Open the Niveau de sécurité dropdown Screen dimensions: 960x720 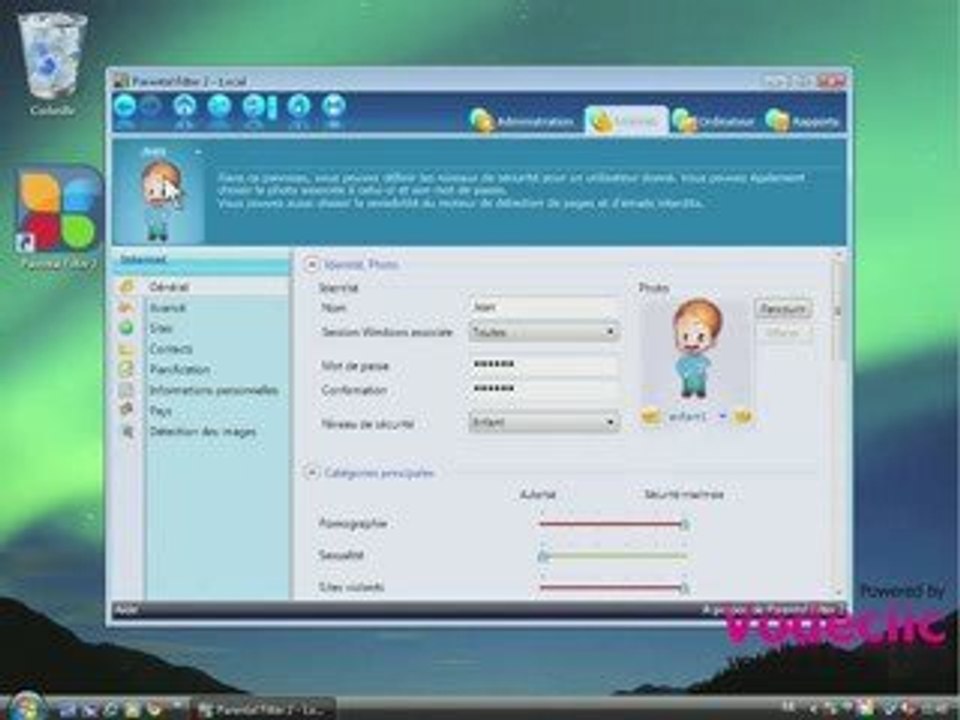coord(544,422)
